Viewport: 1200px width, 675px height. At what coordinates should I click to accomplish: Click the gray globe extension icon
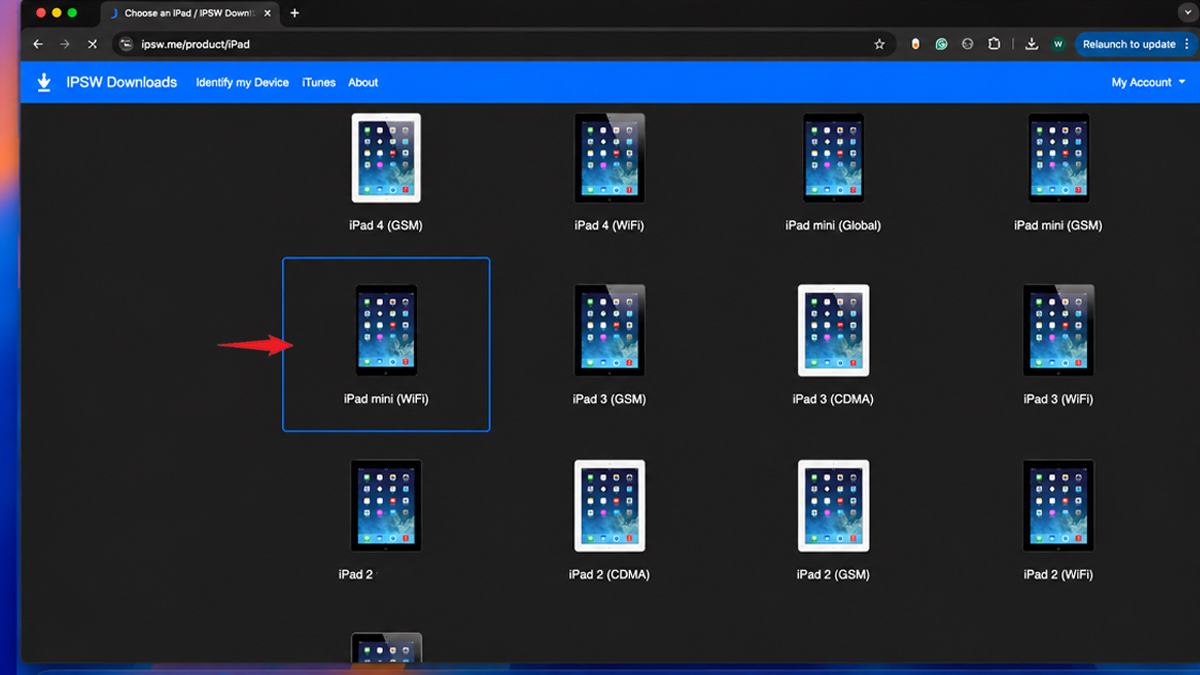tap(967, 44)
